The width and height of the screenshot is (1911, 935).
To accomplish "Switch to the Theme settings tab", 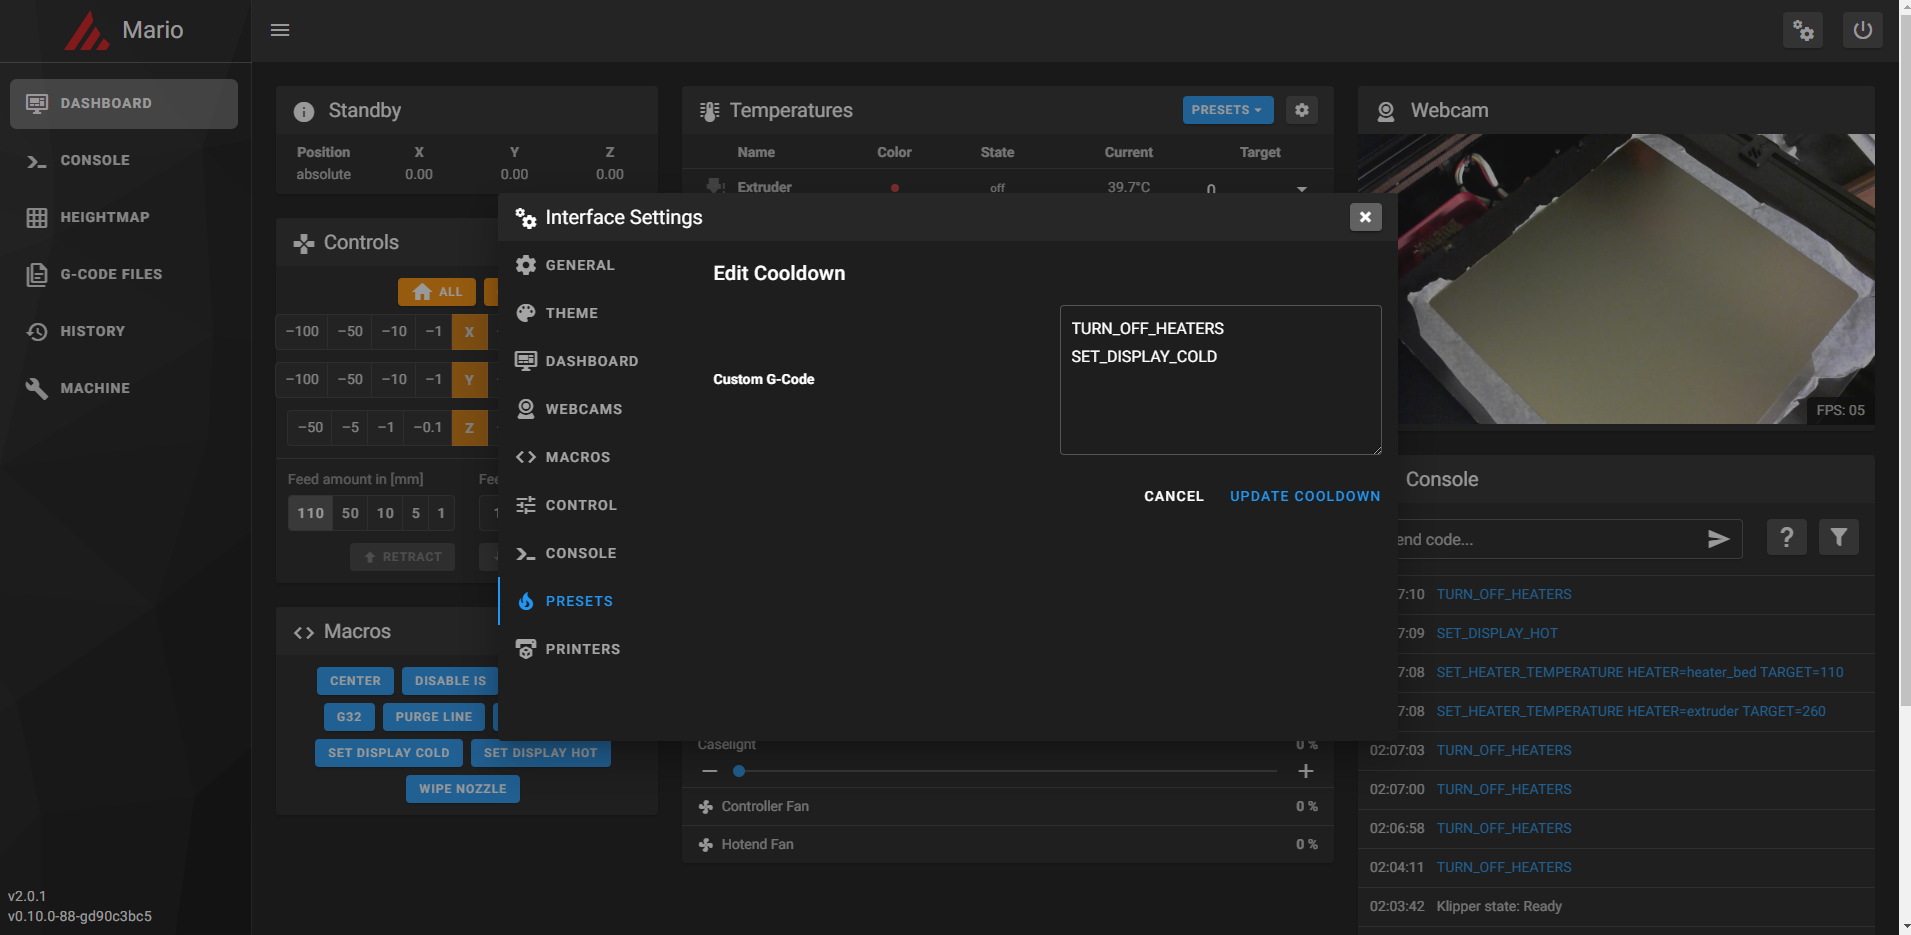I will pos(571,313).
